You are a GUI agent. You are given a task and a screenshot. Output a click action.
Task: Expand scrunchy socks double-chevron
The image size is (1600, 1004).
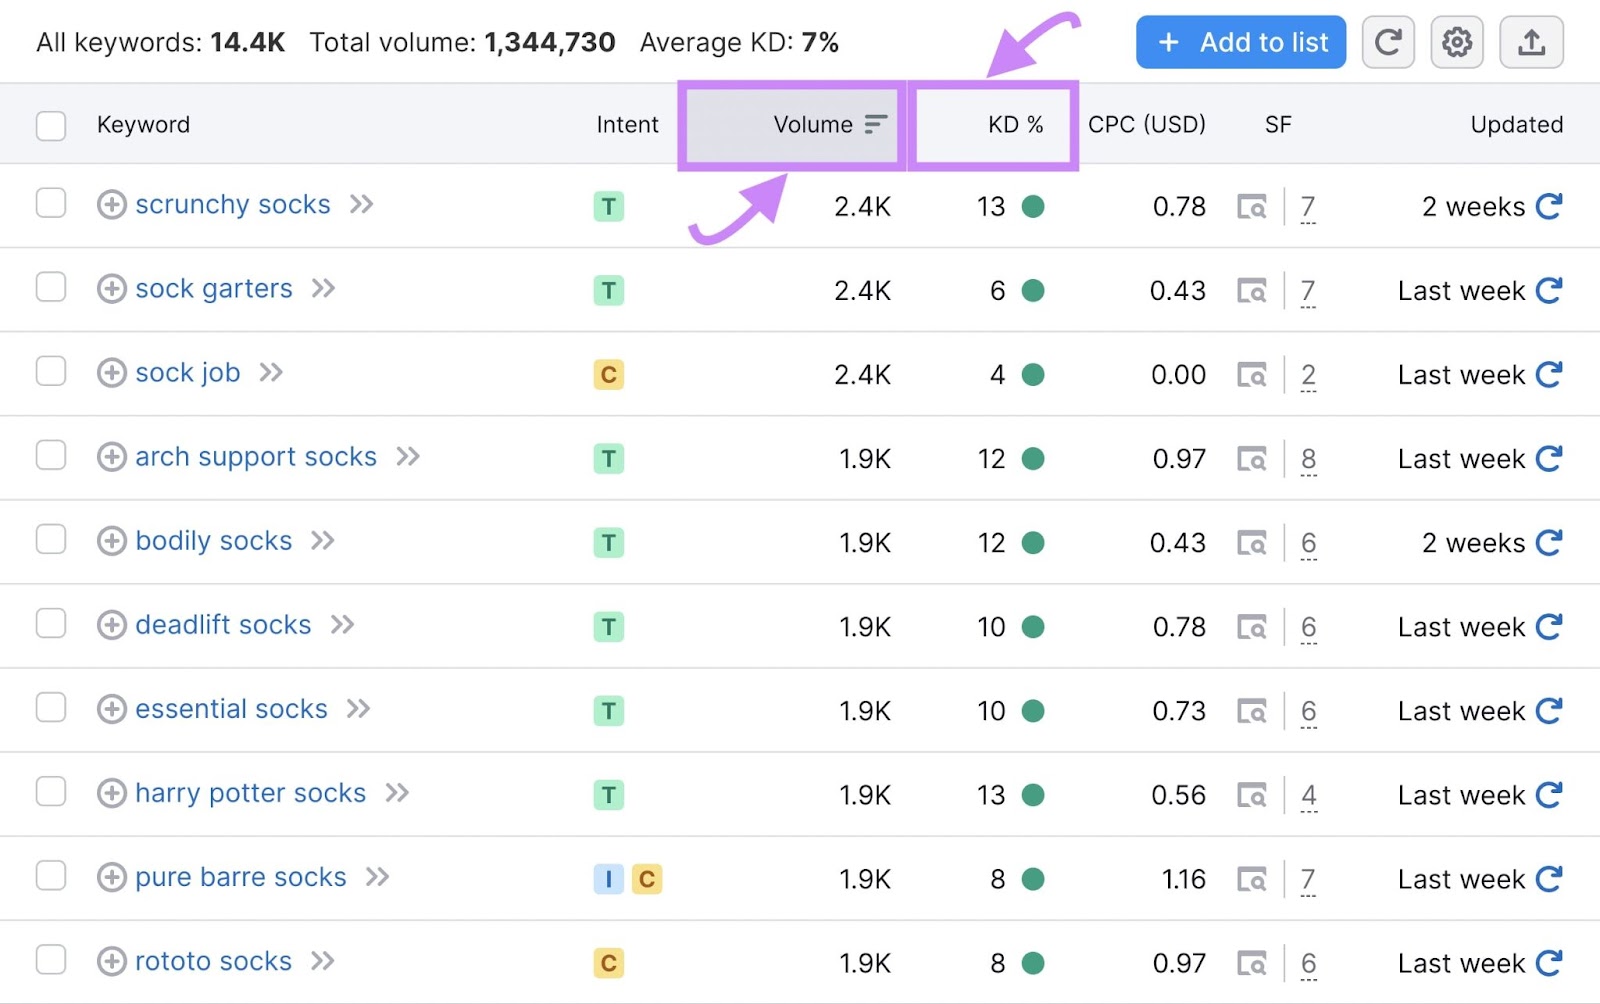tap(361, 204)
